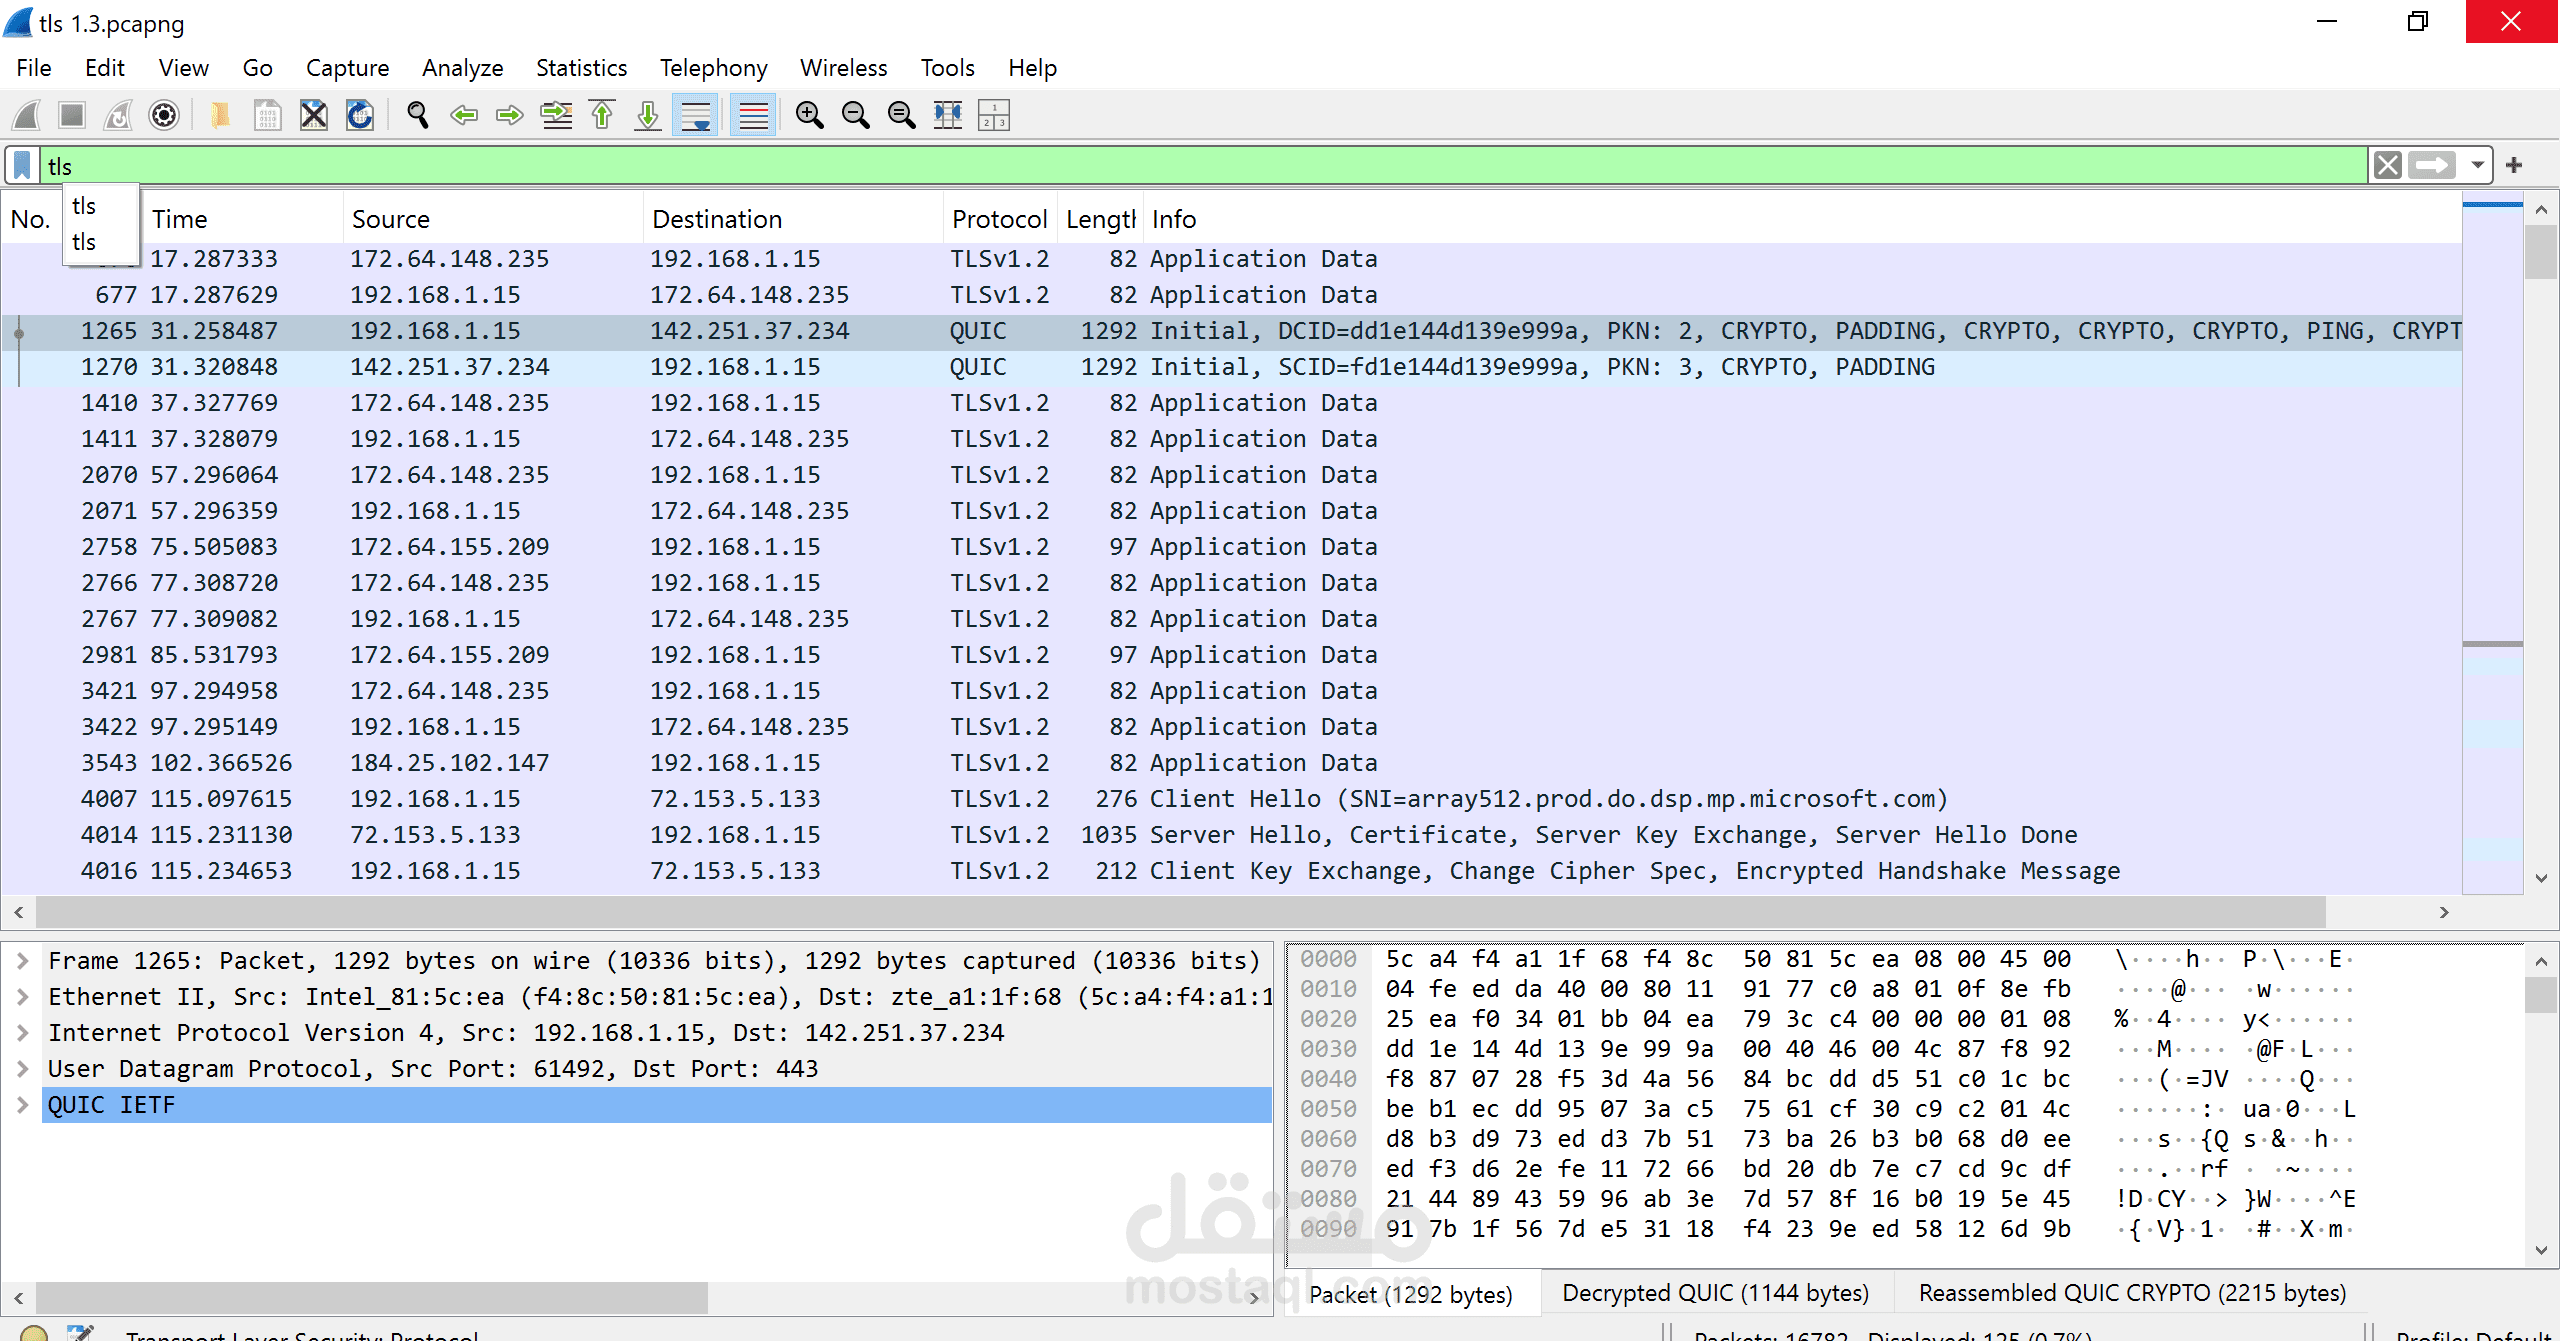Image resolution: width=2560 pixels, height=1341 pixels.
Task: Click the zoom in text icon
Action: (x=809, y=116)
